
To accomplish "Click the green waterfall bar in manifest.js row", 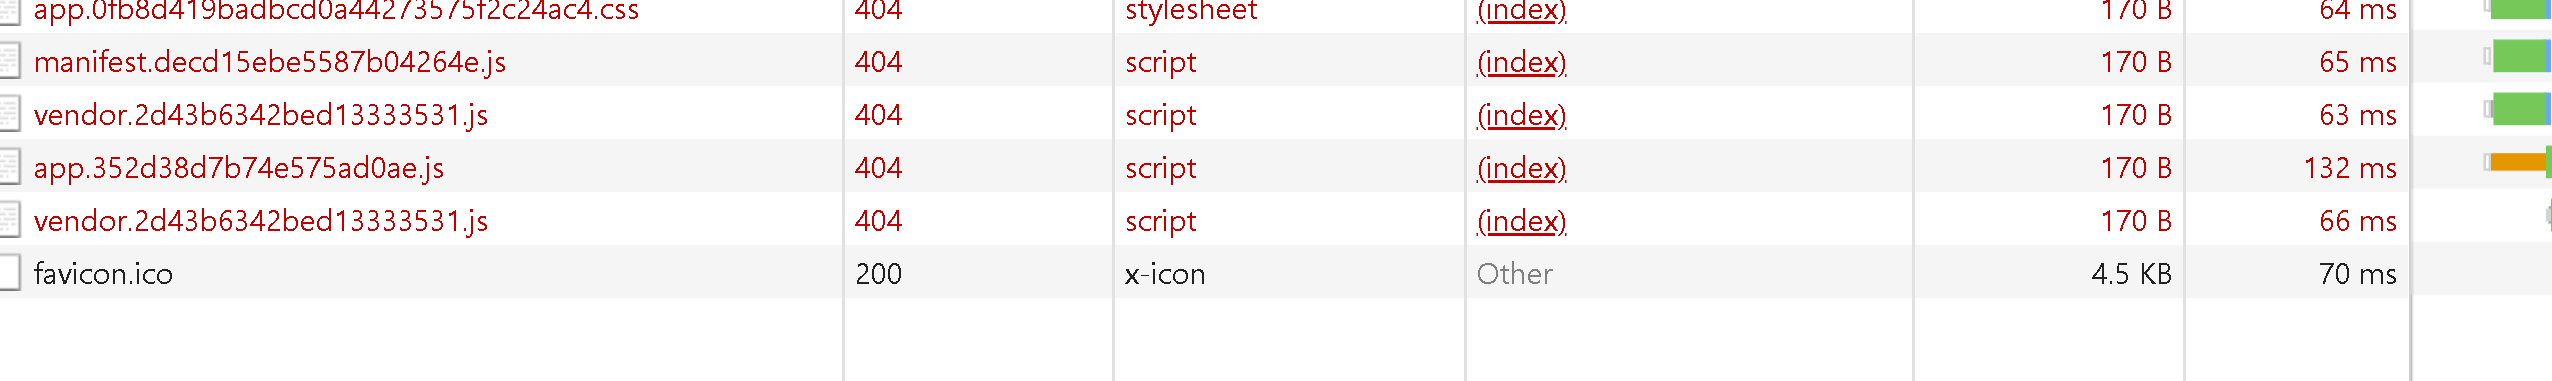I will coord(2520,56).
